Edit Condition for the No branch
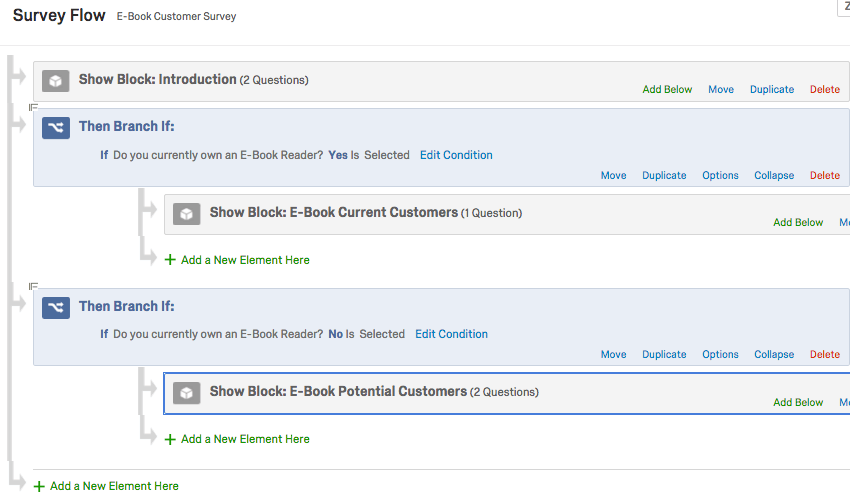Screen dimensions: 850x497 coord(452,335)
